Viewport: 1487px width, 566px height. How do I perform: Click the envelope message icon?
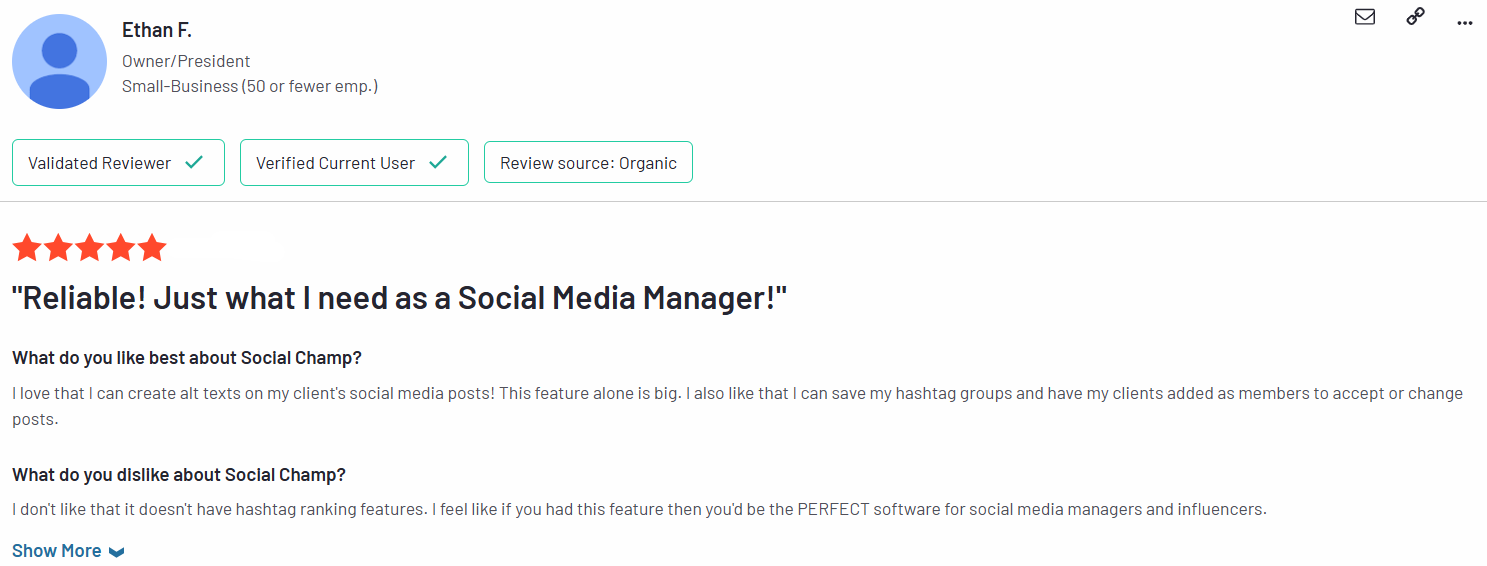1365,17
